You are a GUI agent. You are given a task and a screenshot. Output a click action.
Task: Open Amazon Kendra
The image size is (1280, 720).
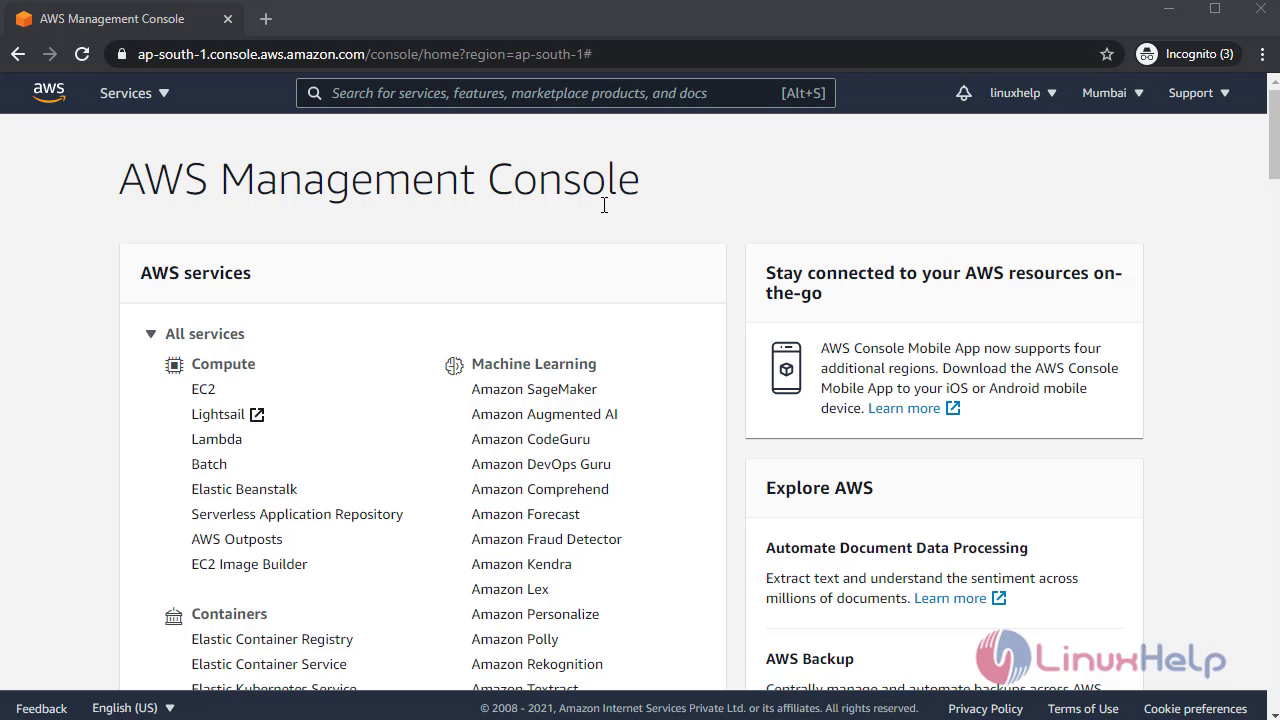[521, 564]
